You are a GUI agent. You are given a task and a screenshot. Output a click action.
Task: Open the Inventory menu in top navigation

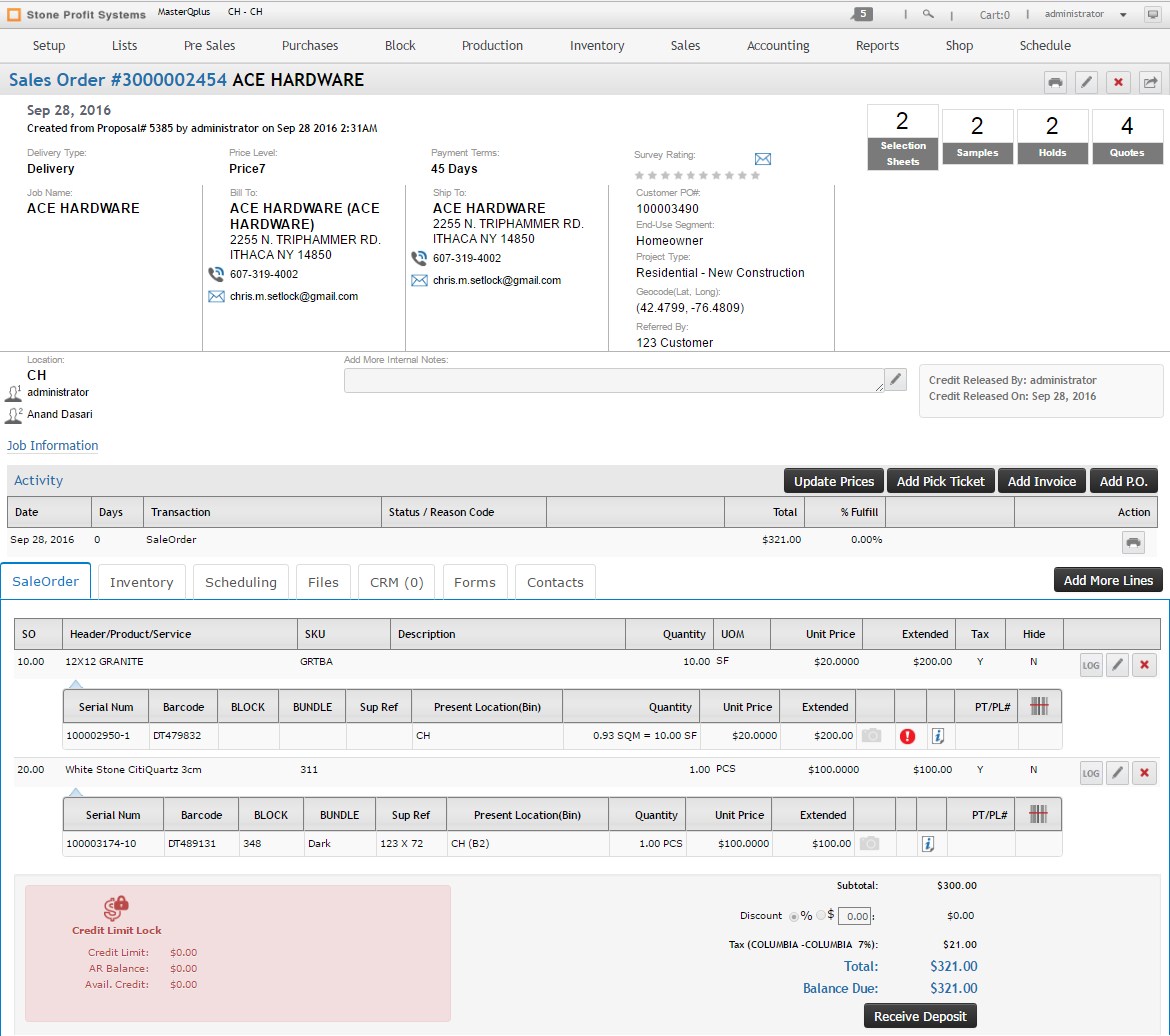click(x=597, y=46)
